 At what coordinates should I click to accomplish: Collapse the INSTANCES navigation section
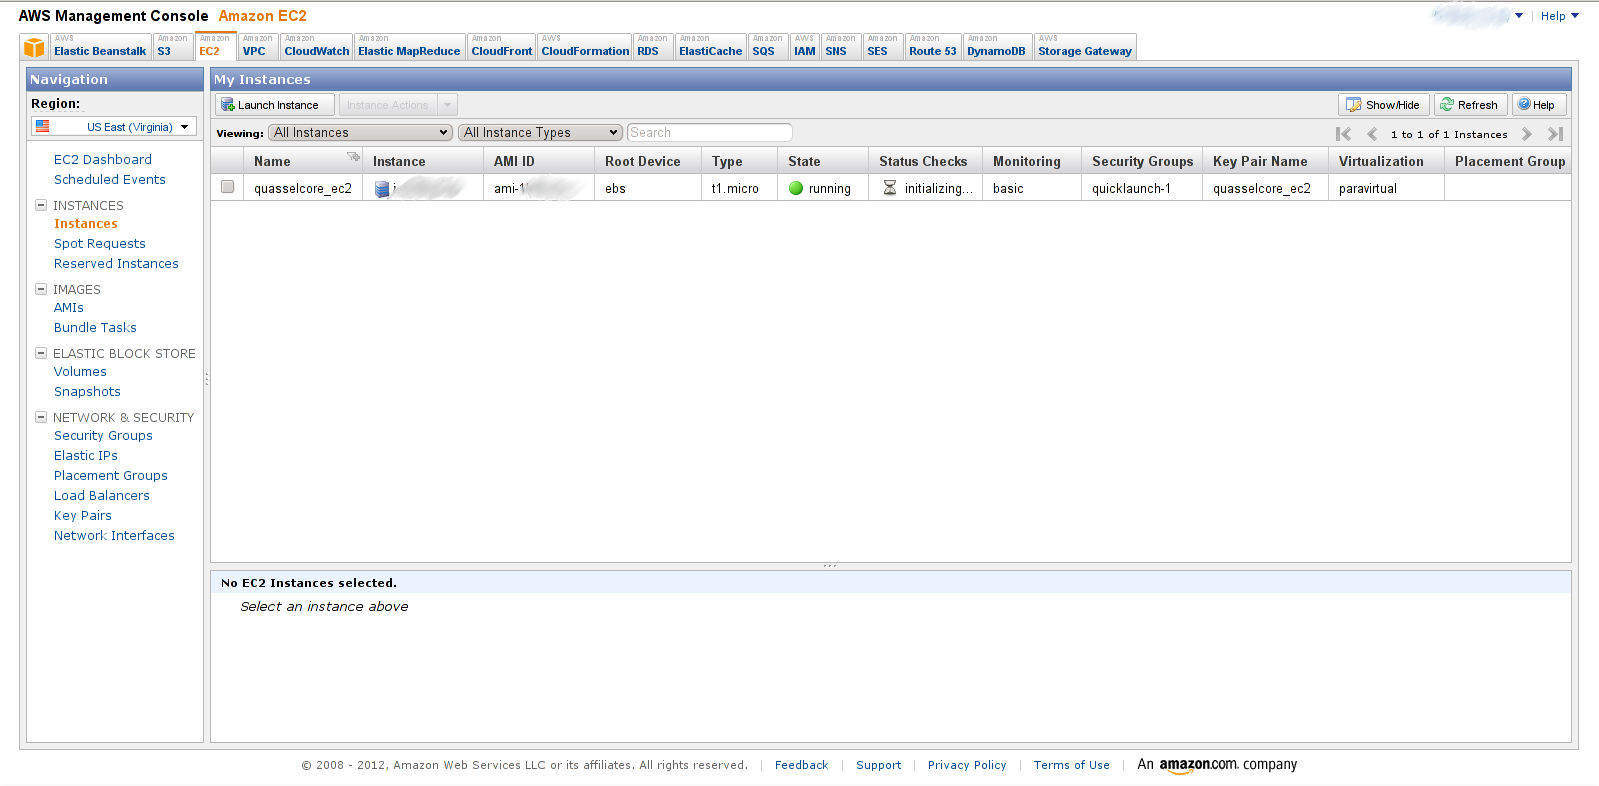[41, 205]
